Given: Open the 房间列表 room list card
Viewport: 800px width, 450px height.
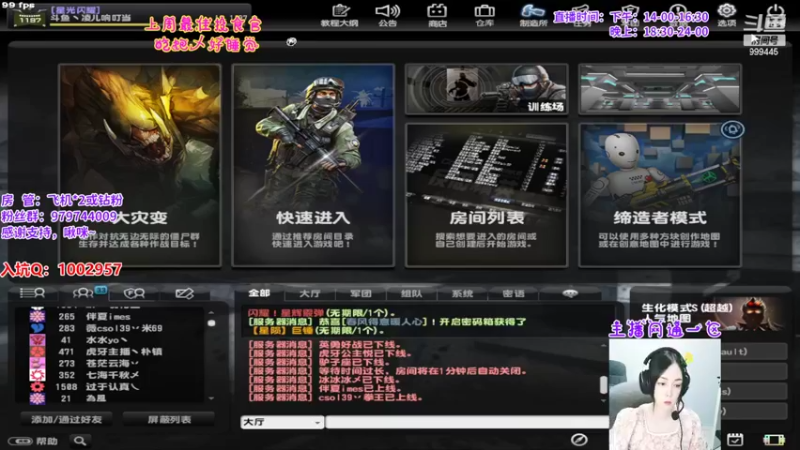Looking at the screenshot, I should coord(486,195).
